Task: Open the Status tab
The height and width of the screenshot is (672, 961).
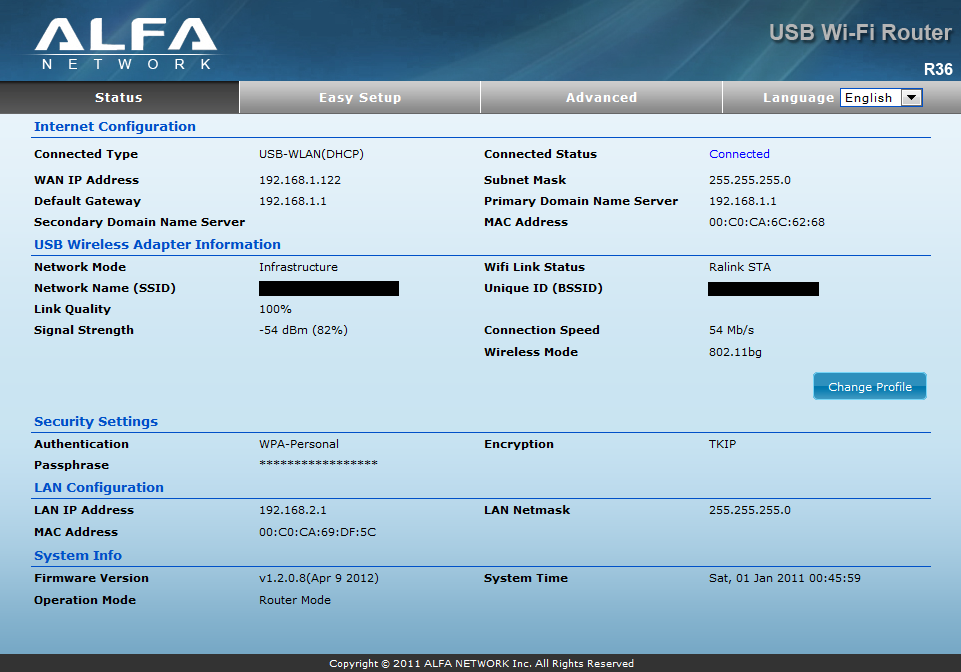Action: 119,97
